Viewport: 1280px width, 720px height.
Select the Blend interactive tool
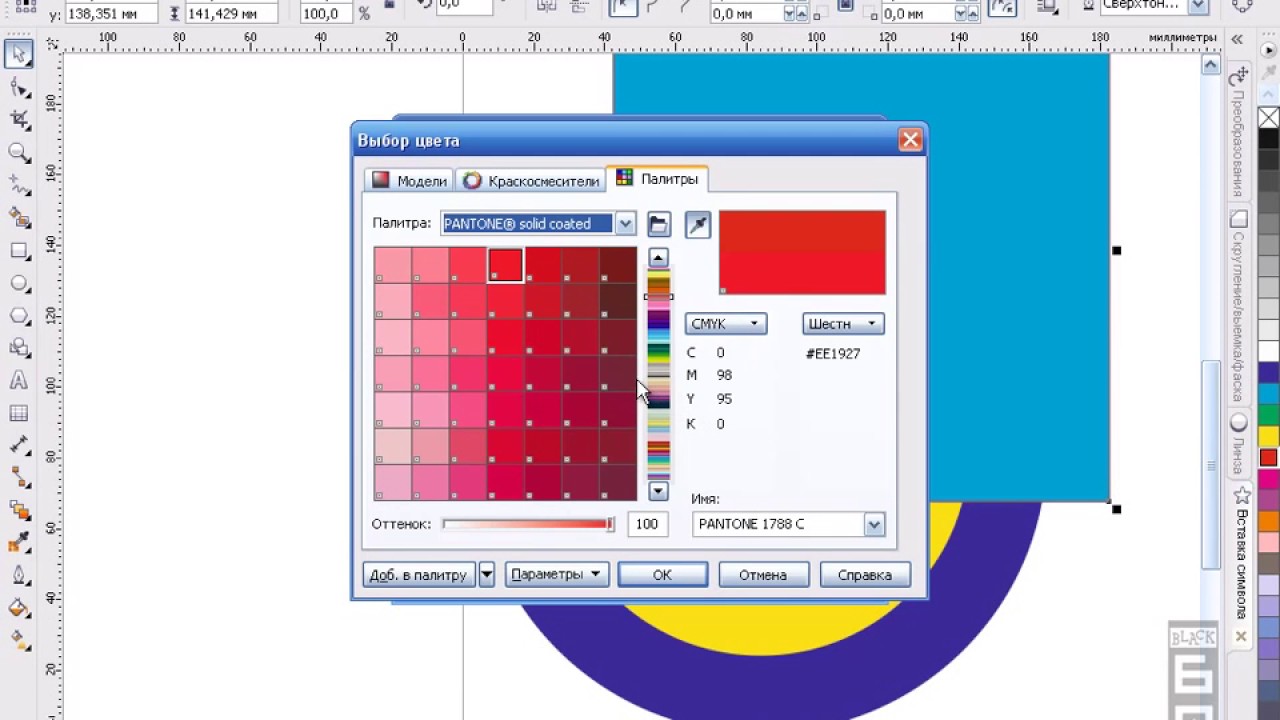click(x=18, y=510)
